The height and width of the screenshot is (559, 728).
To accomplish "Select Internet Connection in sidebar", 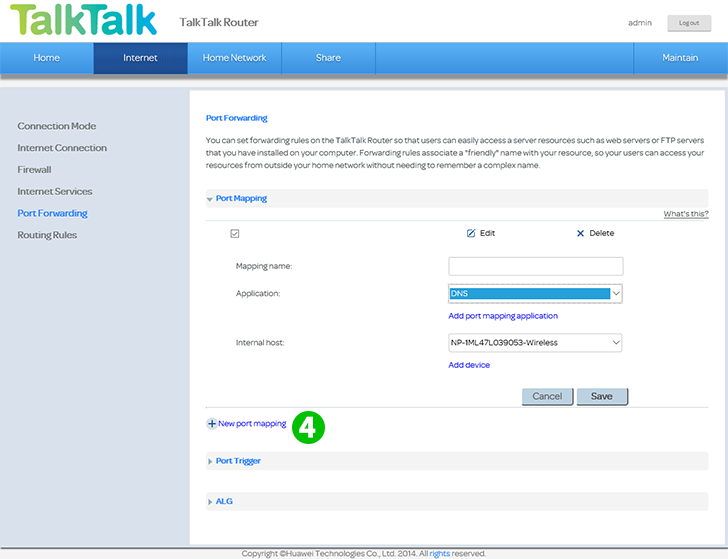I will [62, 148].
